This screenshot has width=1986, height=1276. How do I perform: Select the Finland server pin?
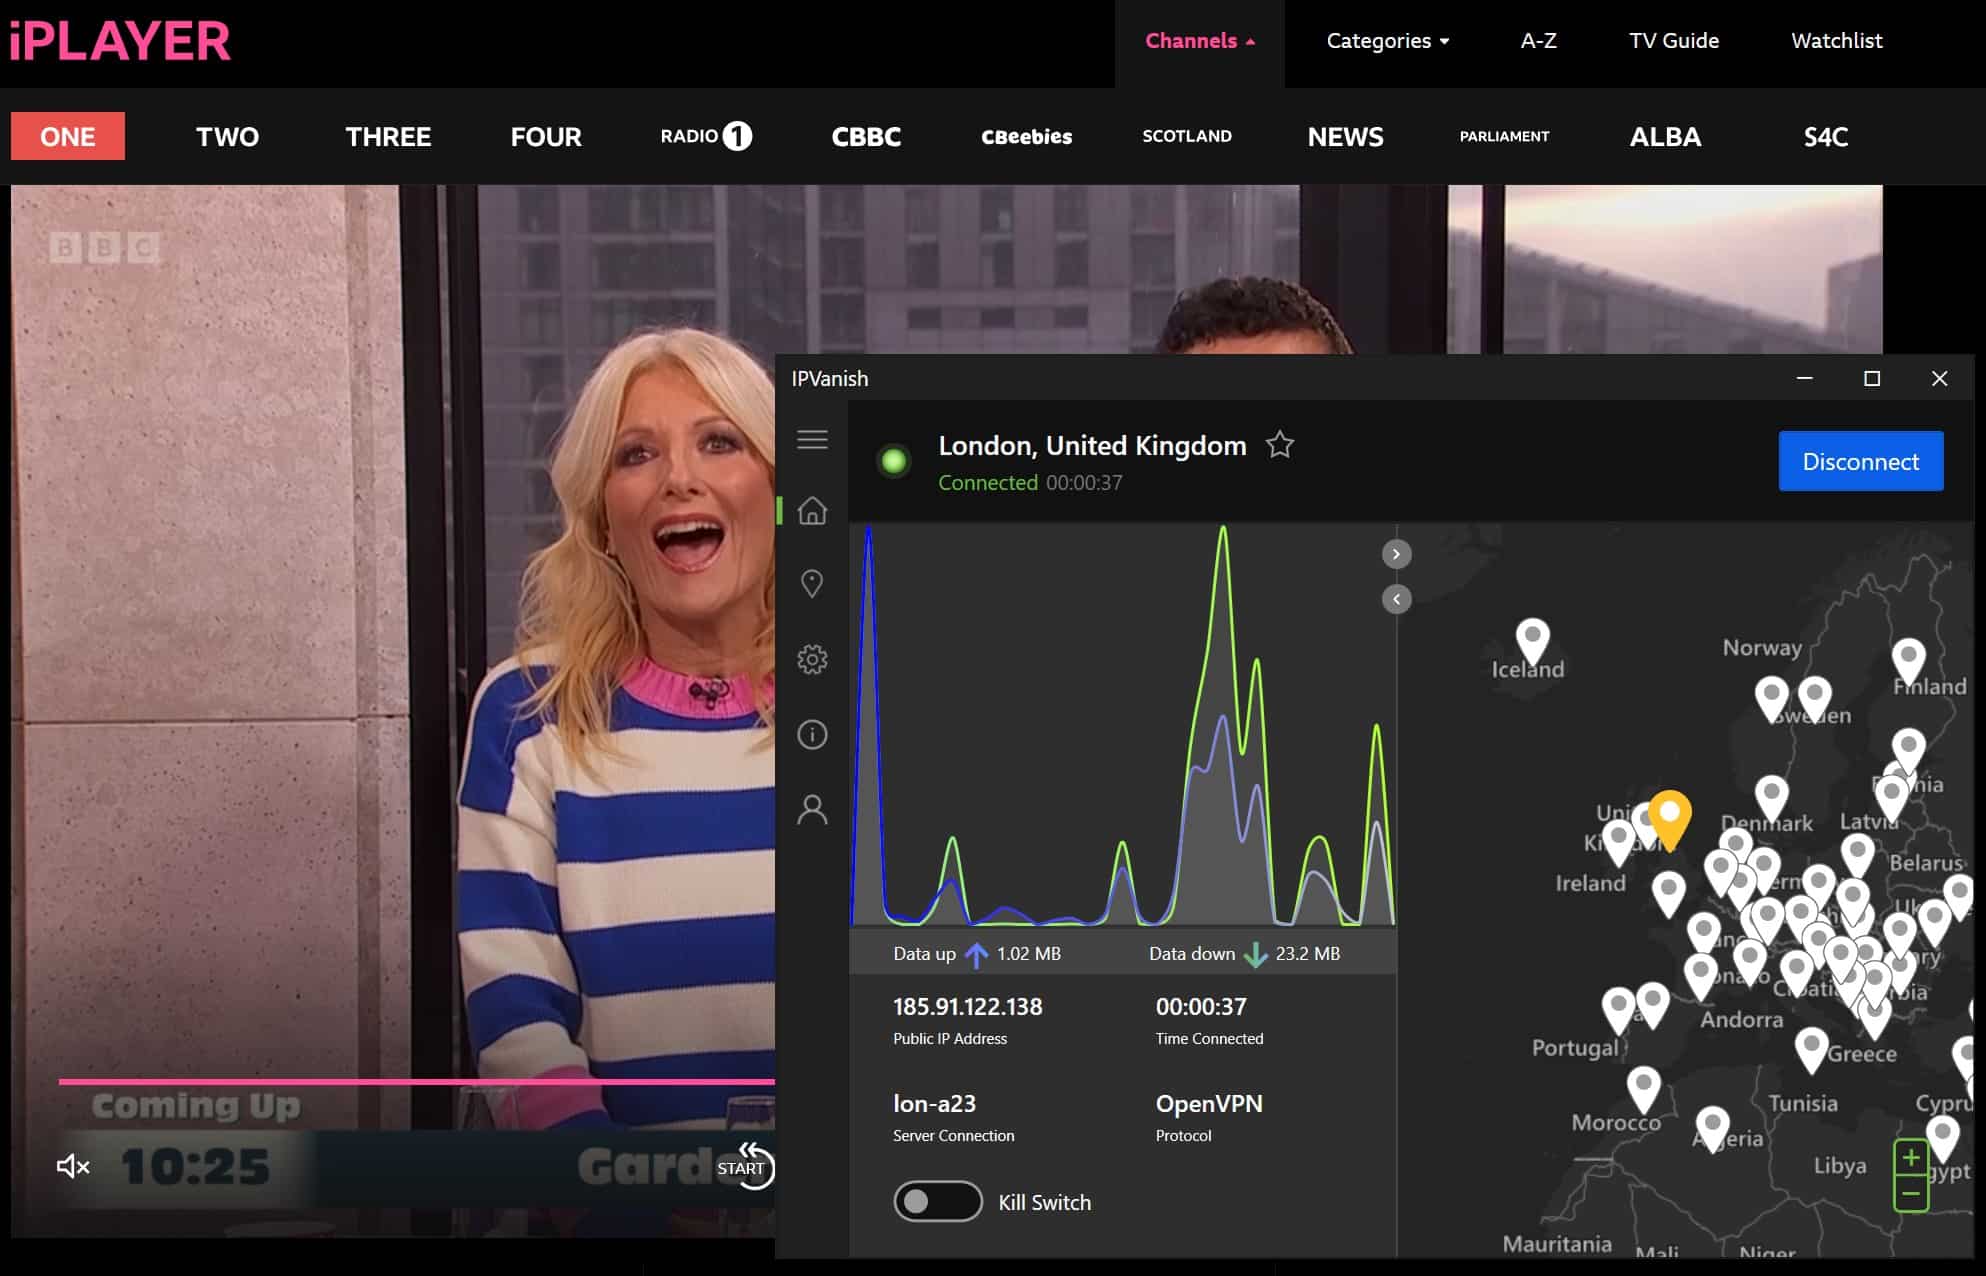coord(1908,662)
